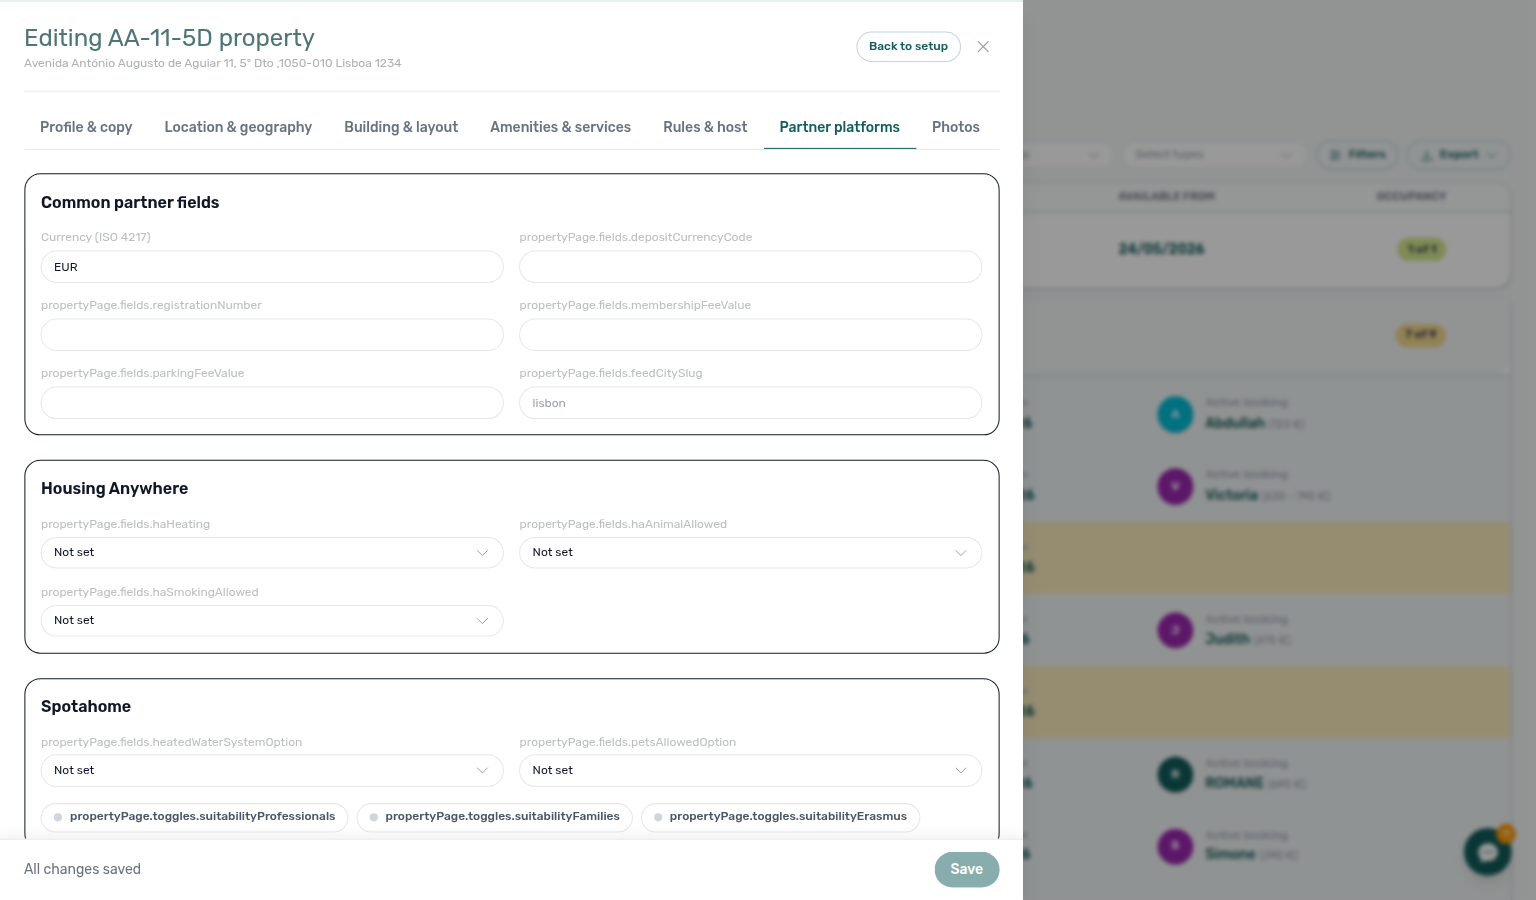Click Filters button in background page
The image size is (1536, 900).
click(1358, 154)
